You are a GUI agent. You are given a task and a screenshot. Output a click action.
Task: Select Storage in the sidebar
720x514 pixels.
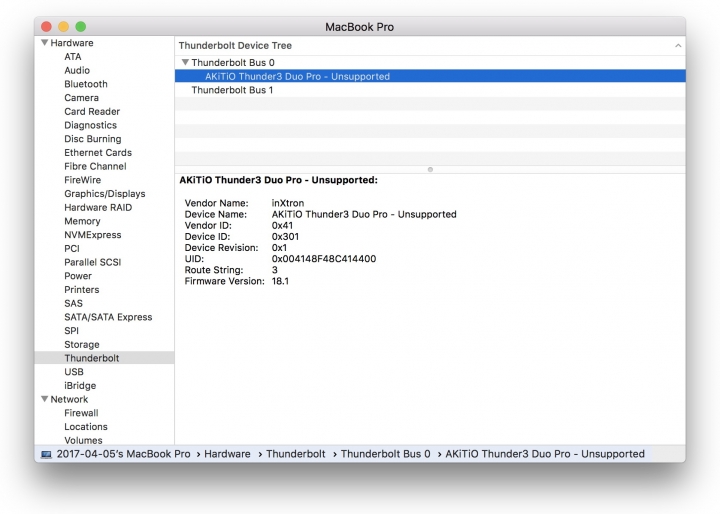[x=82, y=345]
